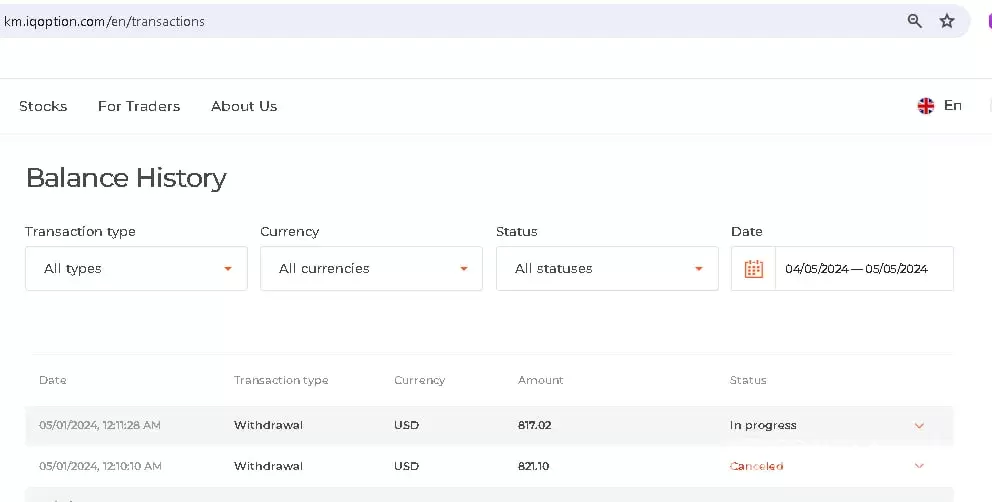Open the calendar icon in Date filter
The height and width of the screenshot is (502, 992).
point(754,269)
